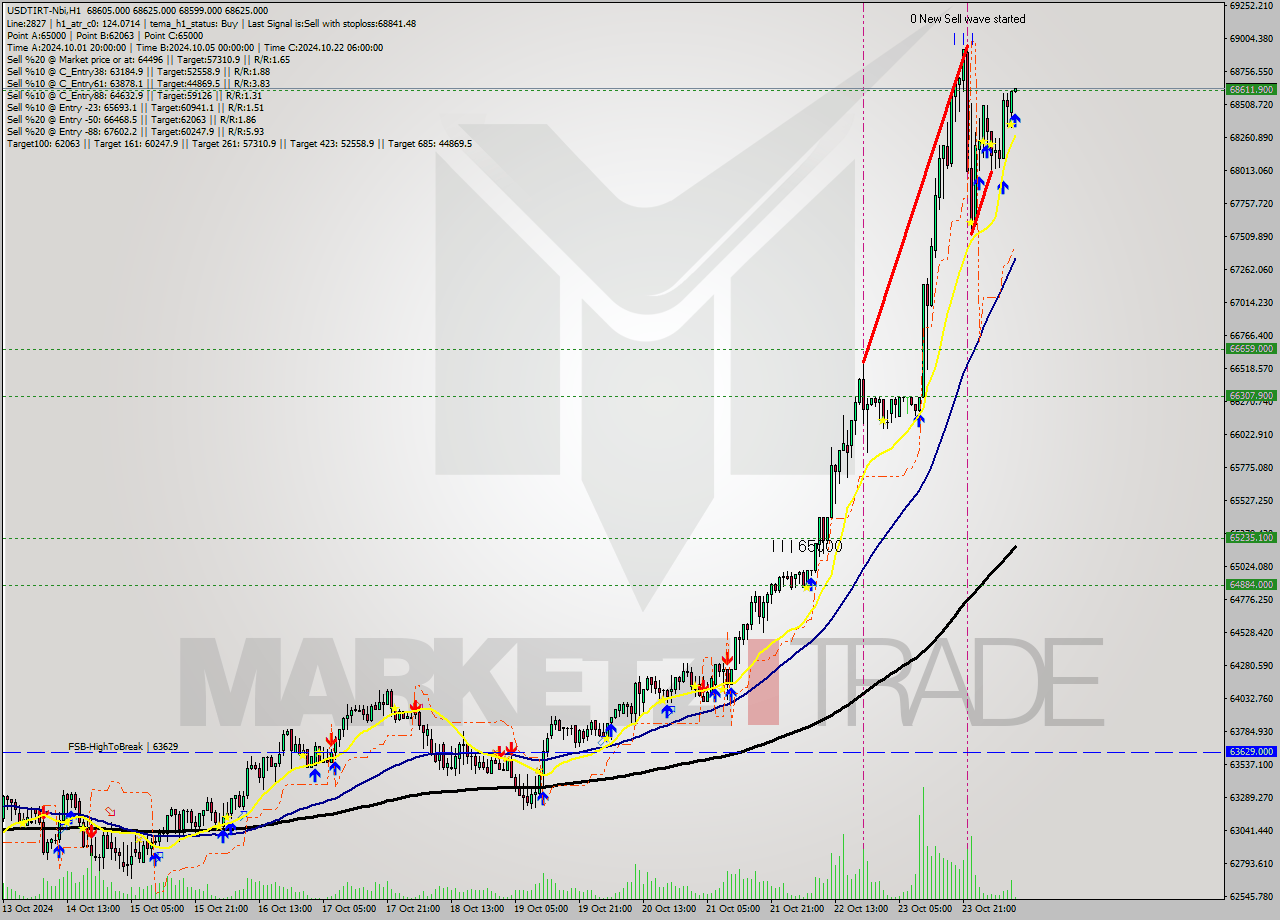
Task: Click the 64280.590 price axis value
Action: point(1253,666)
